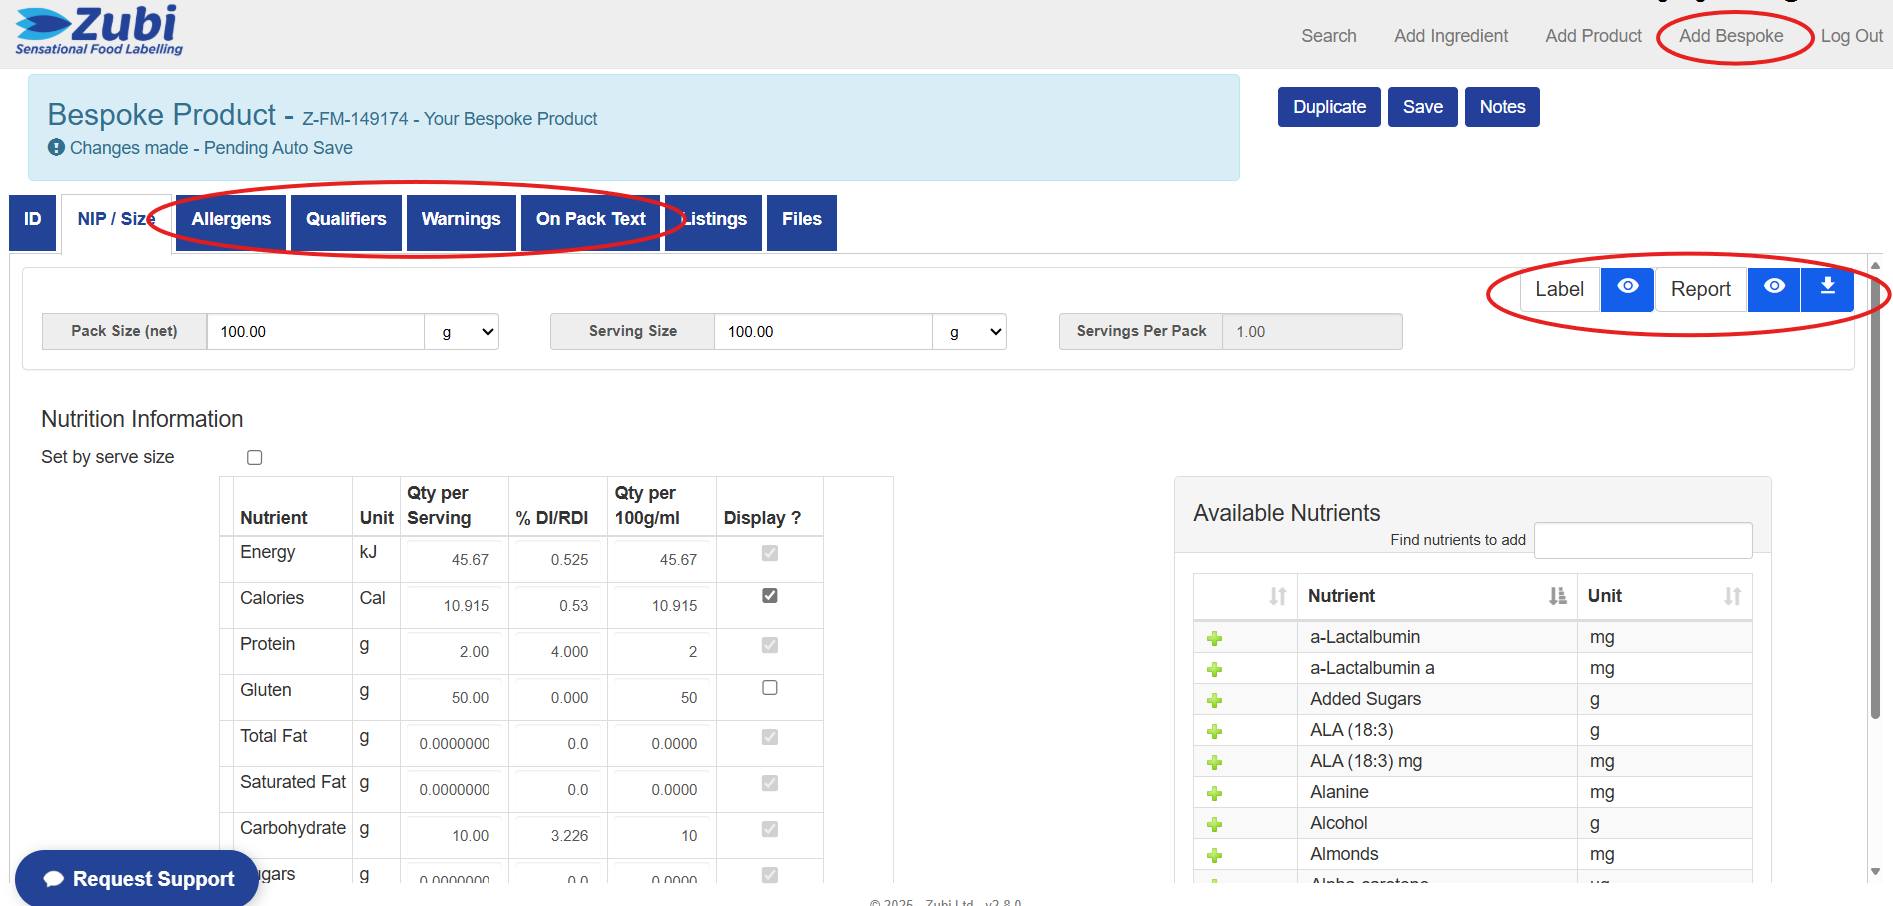Image resolution: width=1893 pixels, height=906 pixels.
Task: Uncheck the Calories display checkbox
Action: point(770,595)
